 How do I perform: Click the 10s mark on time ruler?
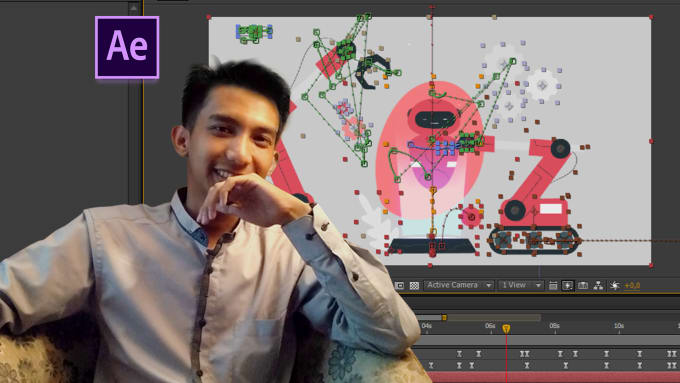(619, 326)
